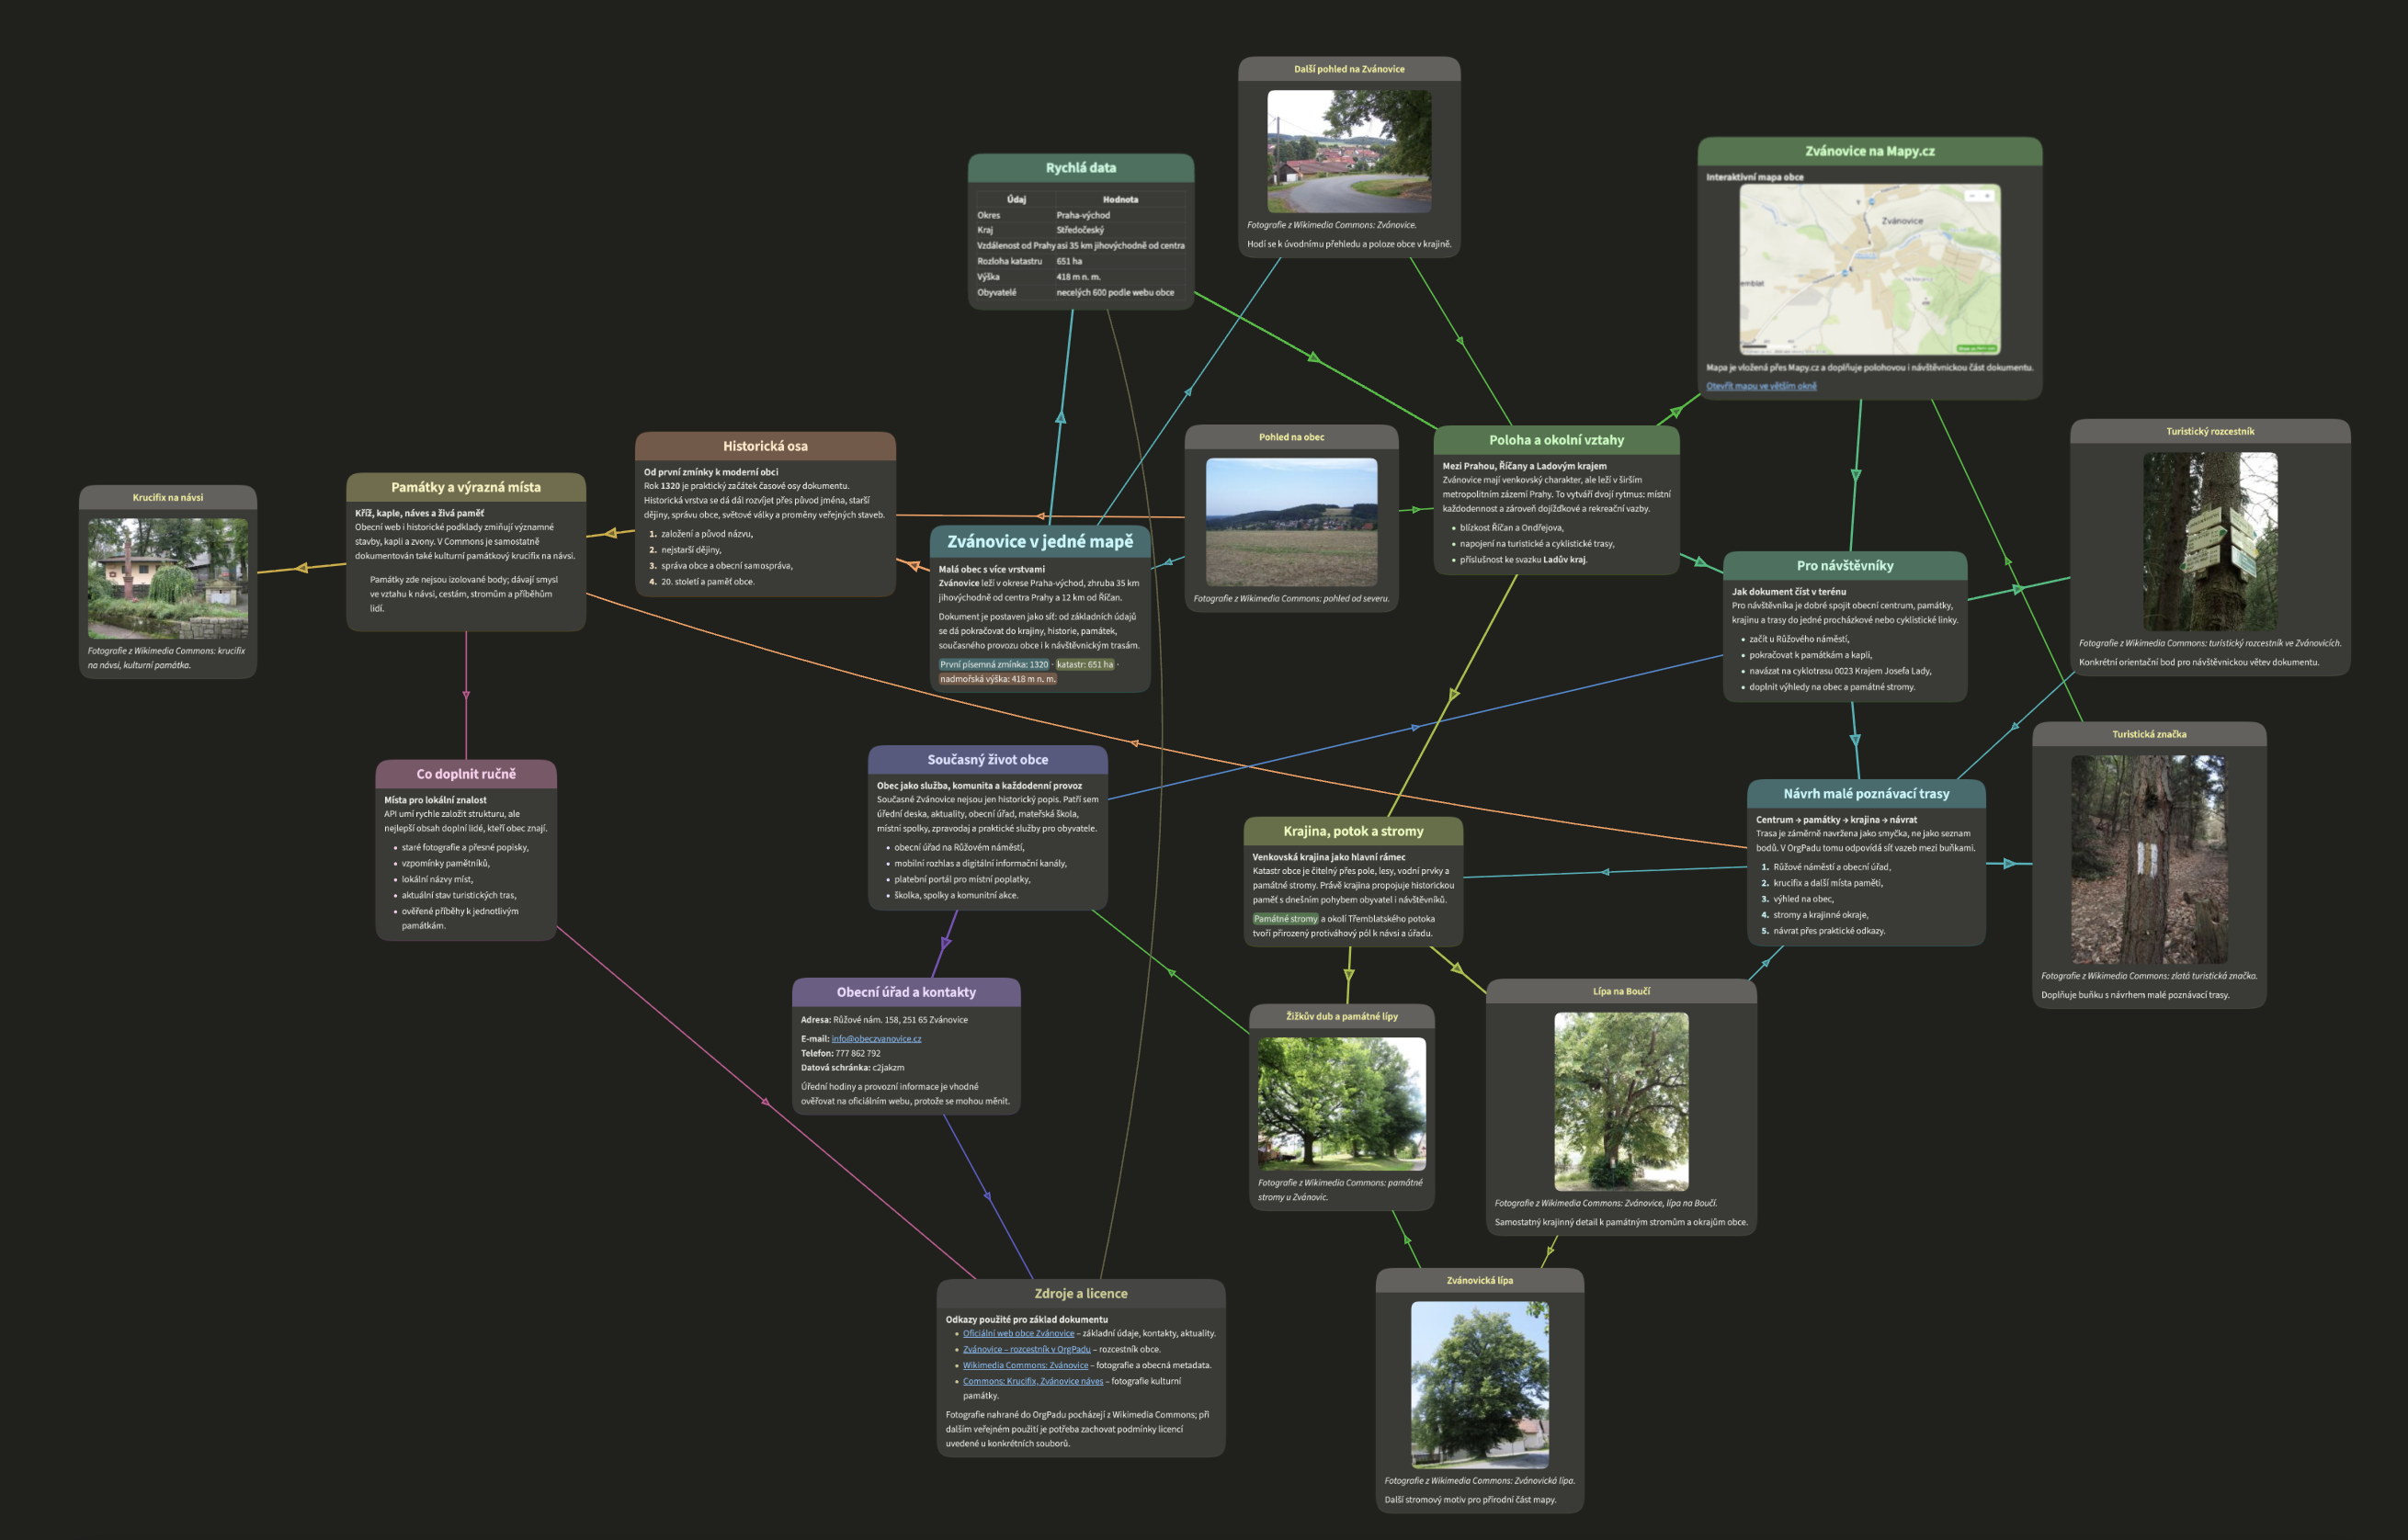Select the 'Památky a výrazná místa' header
The image size is (2408, 1540).
pyautogui.click(x=466, y=487)
